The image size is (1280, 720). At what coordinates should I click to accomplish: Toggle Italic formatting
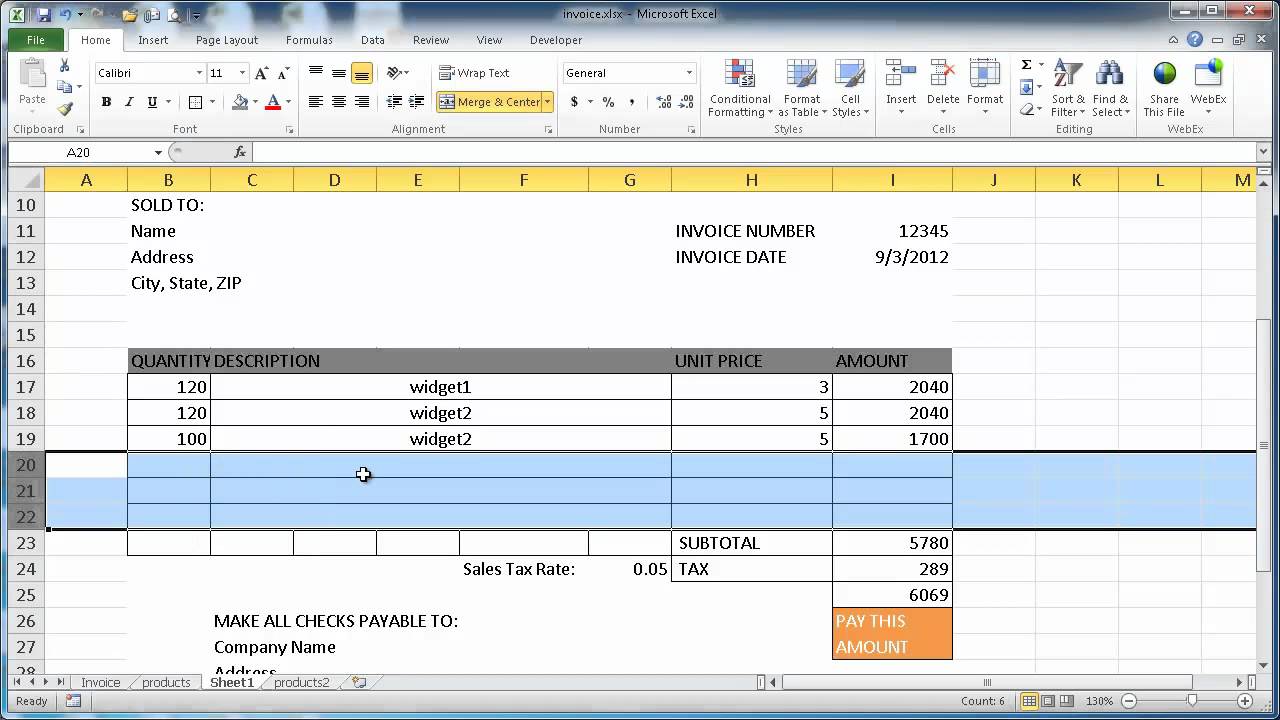click(x=129, y=102)
